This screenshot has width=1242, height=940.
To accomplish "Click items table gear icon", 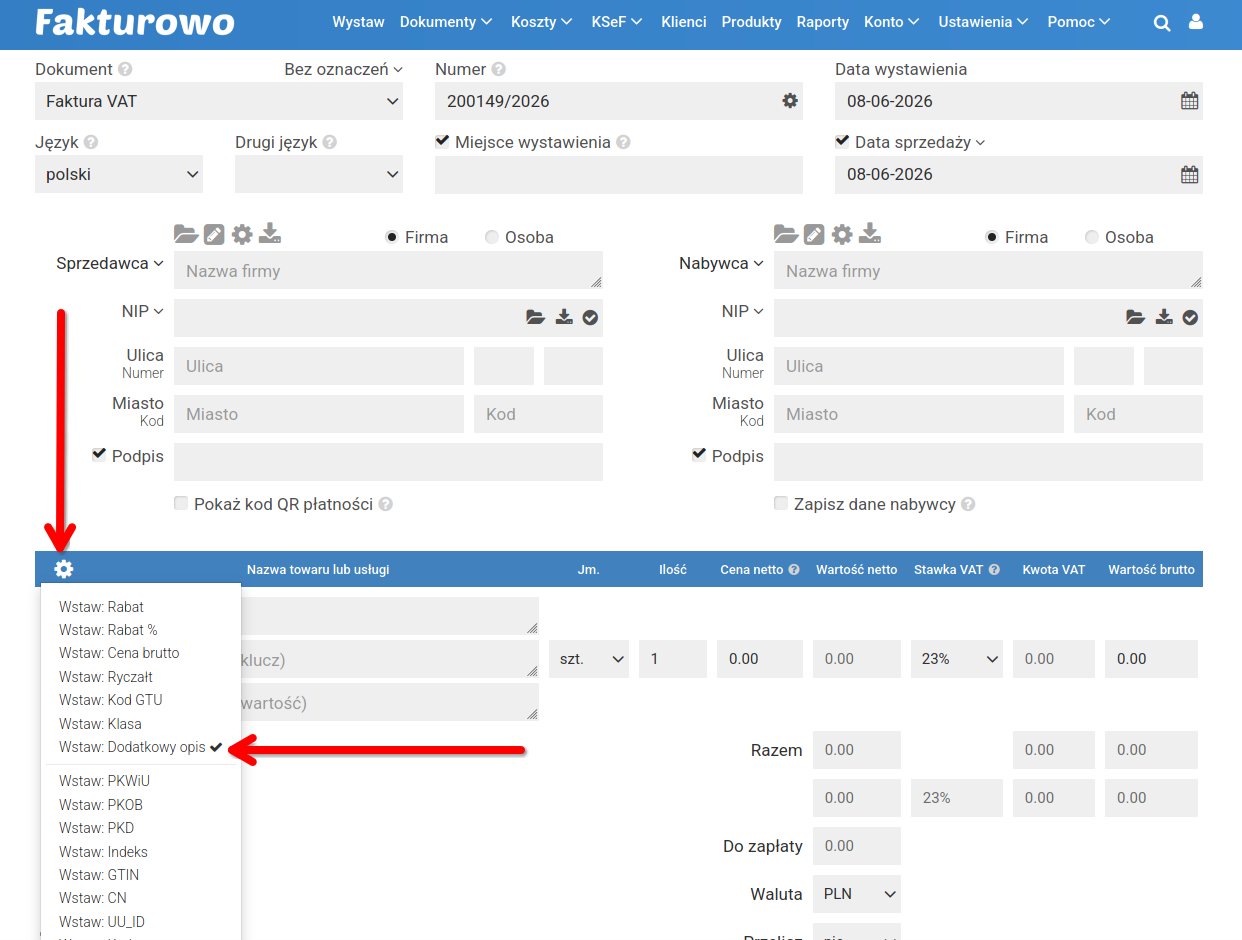I will (x=64, y=569).
